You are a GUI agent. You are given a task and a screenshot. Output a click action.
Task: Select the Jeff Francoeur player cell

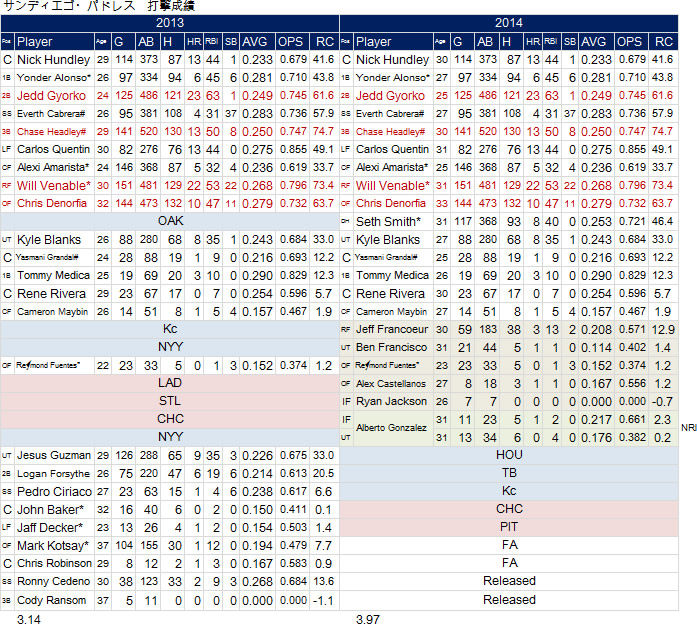[393, 329]
